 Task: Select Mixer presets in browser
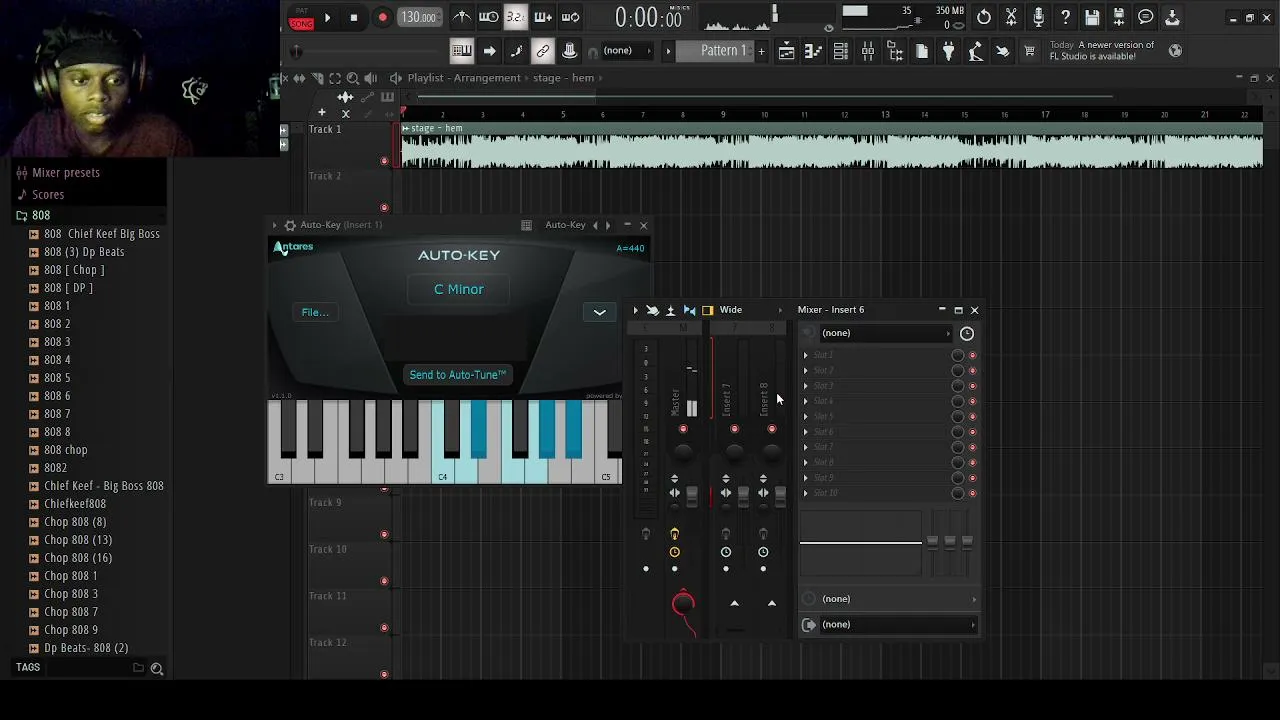(66, 173)
